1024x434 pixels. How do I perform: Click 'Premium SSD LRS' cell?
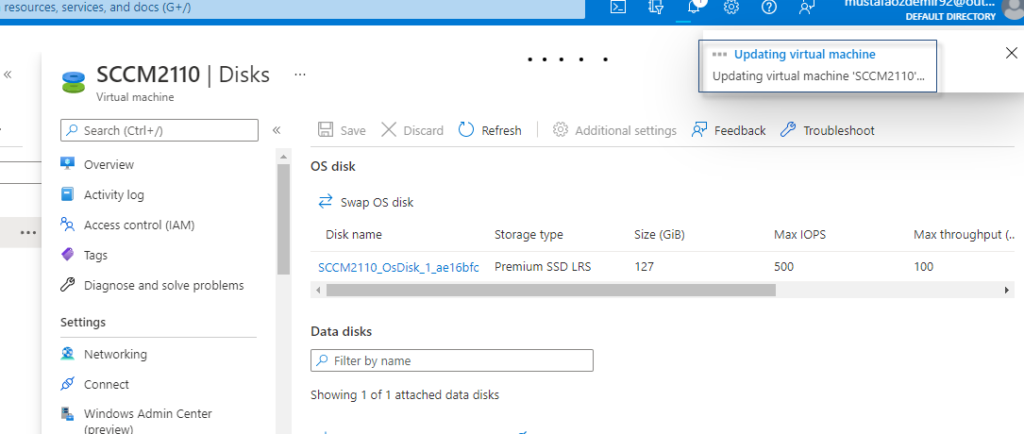(543, 266)
